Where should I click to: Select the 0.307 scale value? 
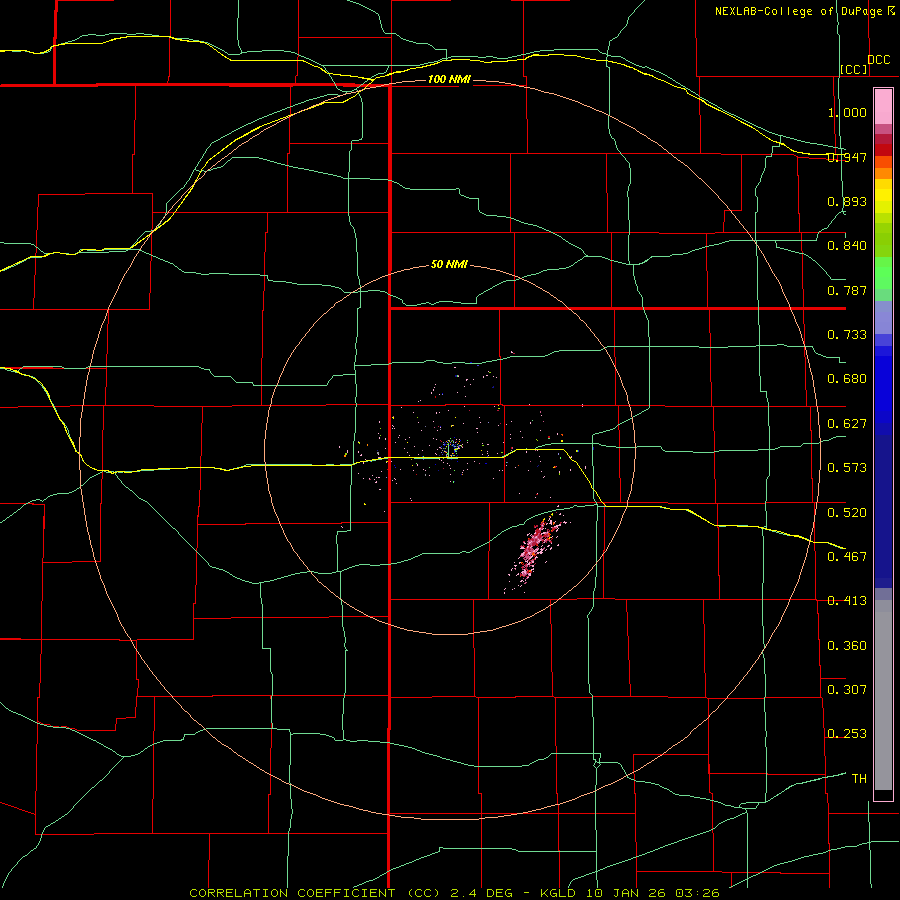pos(847,689)
